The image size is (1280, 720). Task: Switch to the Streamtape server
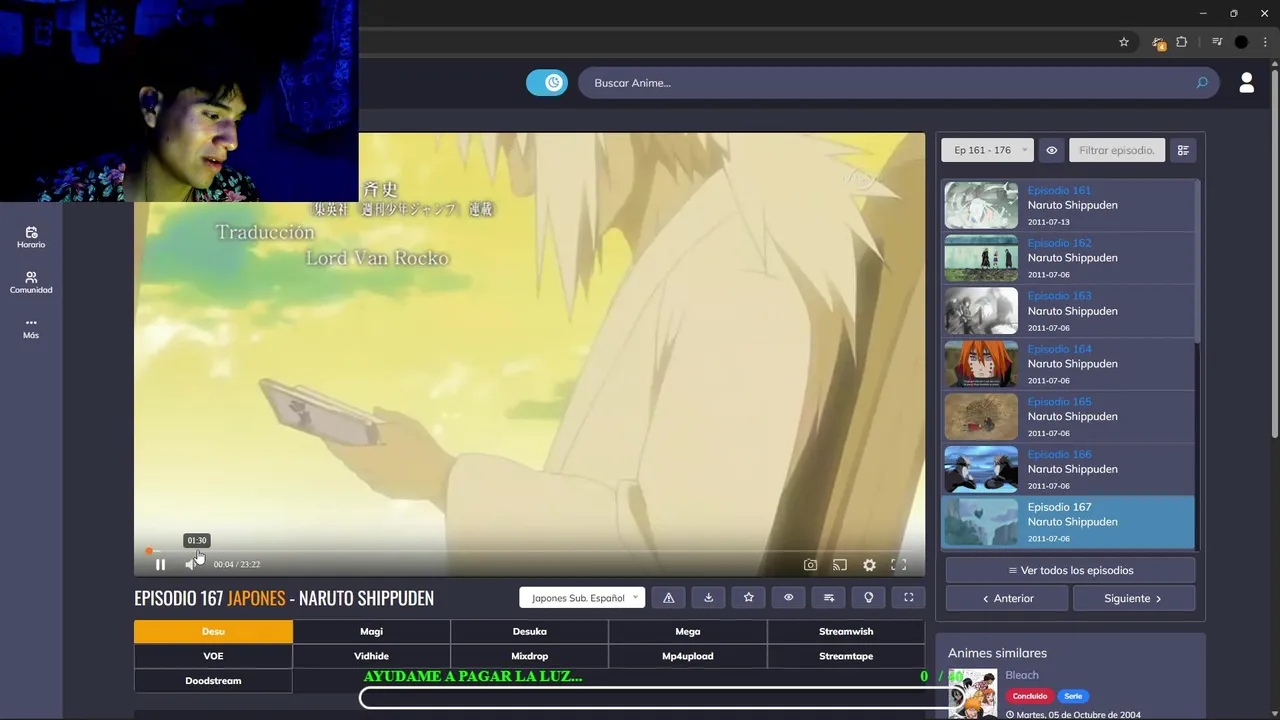(846, 656)
